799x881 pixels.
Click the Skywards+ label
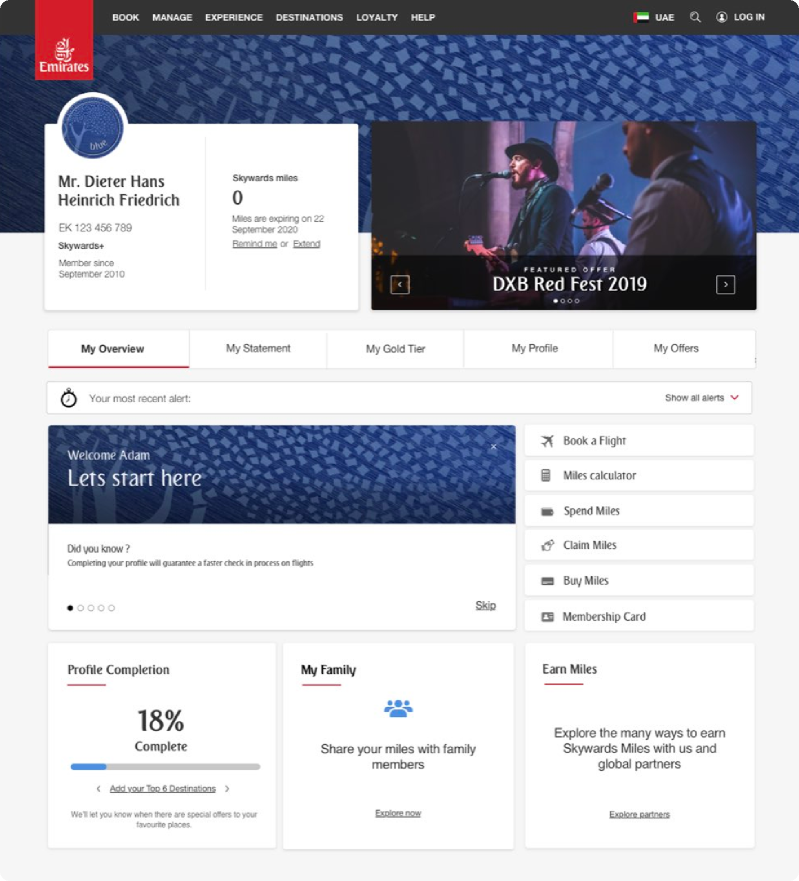pyautogui.click(x=81, y=246)
